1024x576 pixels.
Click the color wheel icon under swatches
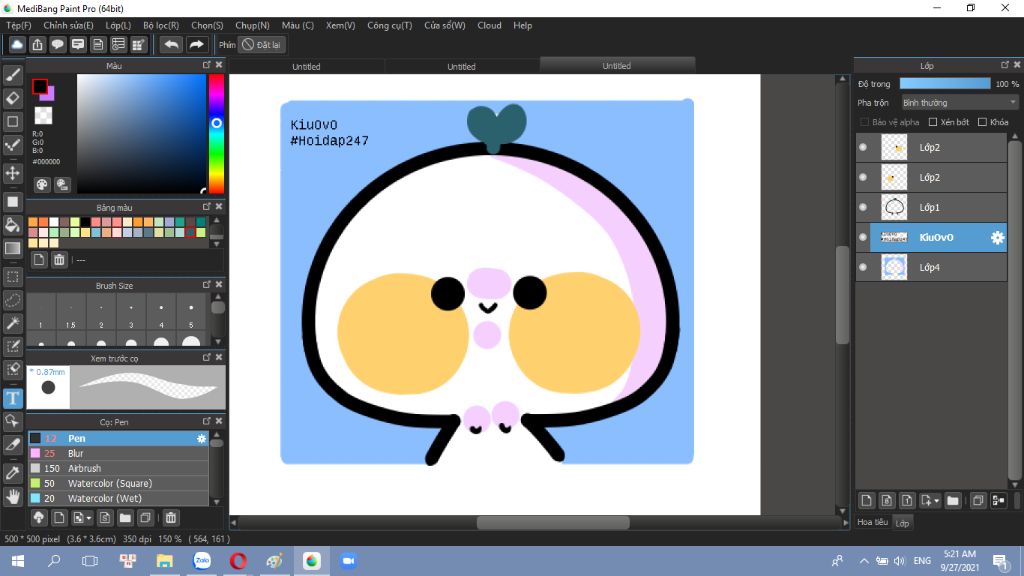tap(42, 185)
